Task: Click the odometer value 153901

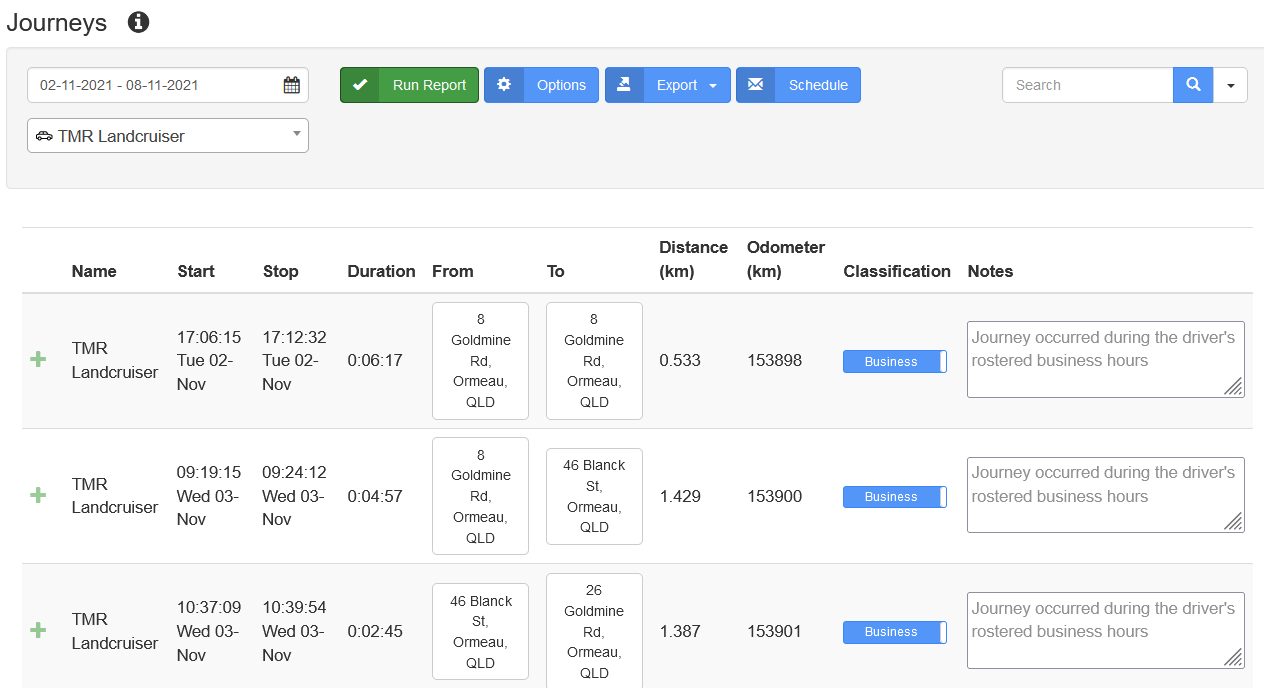Action: (x=774, y=631)
